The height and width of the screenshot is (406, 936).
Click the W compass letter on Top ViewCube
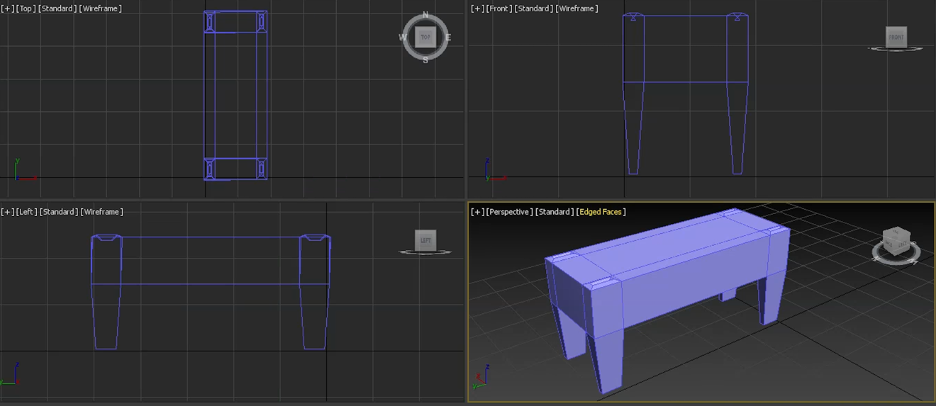point(404,38)
